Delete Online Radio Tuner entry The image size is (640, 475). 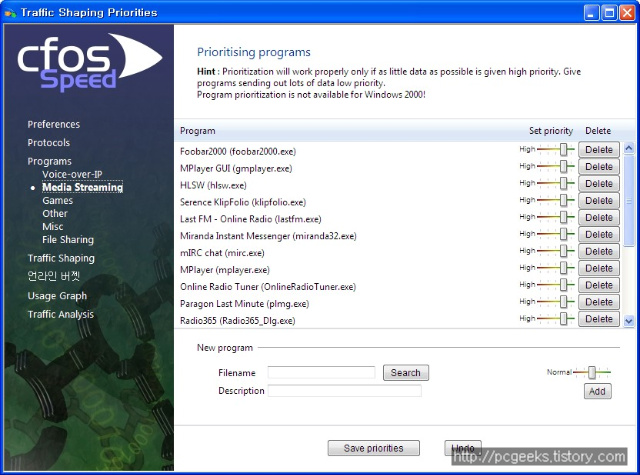point(599,285)
